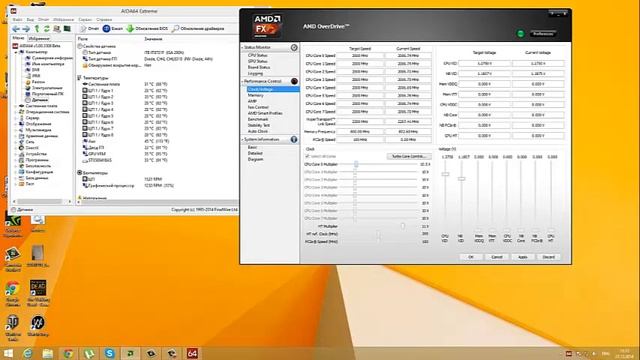Select Электропитание tree item
Viewport: 640px width, 360px height.
point(47,88)
